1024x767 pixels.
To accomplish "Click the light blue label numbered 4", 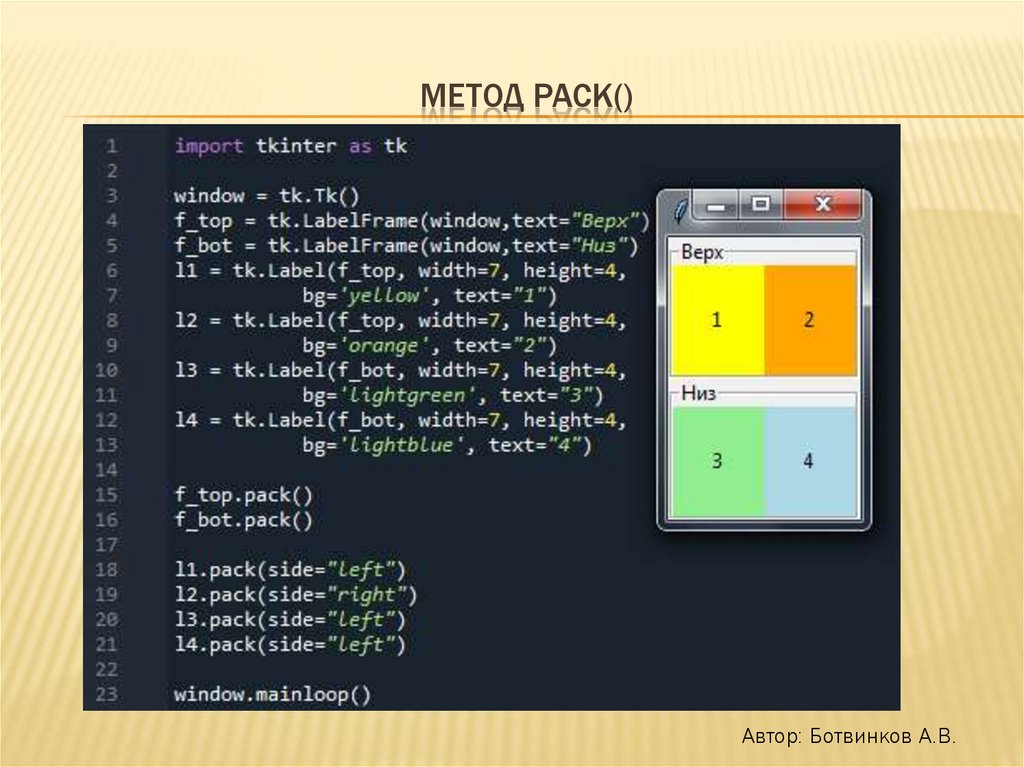I will click(x=810, y=461).
